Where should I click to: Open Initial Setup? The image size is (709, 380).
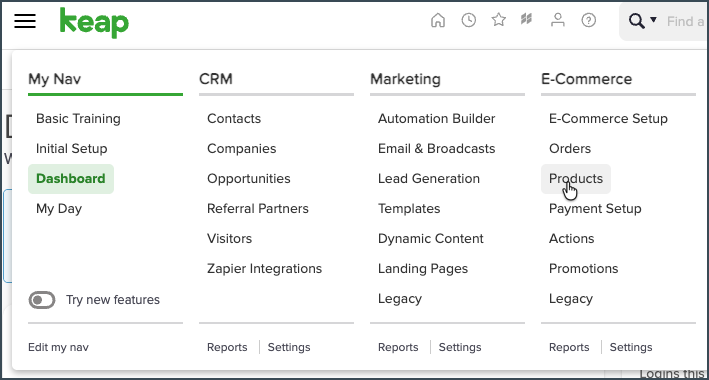tap(71, 149)
